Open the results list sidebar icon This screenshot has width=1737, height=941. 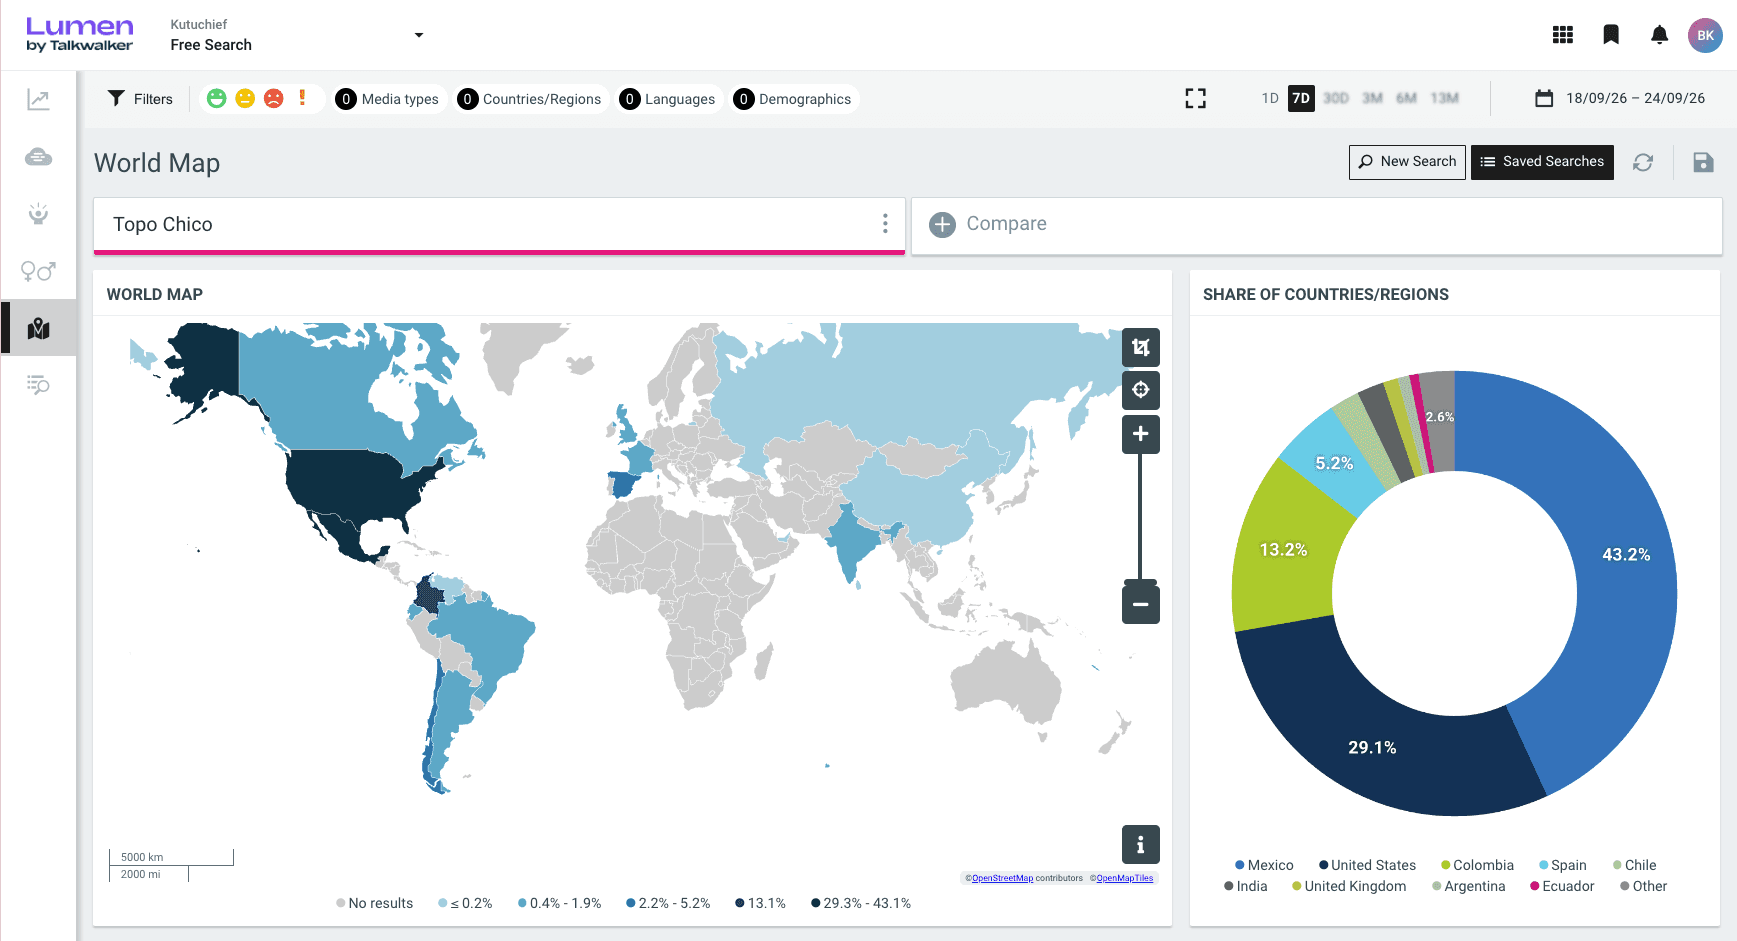pyautogui.click(x=38, y=385)
